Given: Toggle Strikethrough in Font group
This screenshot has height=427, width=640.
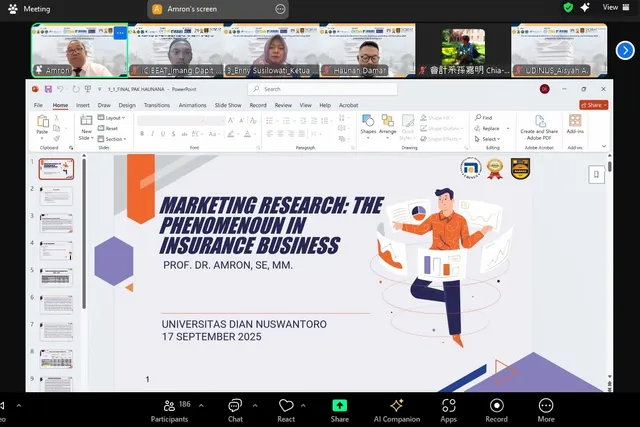Looking at the screenshot, I should (x=184, y=134).
